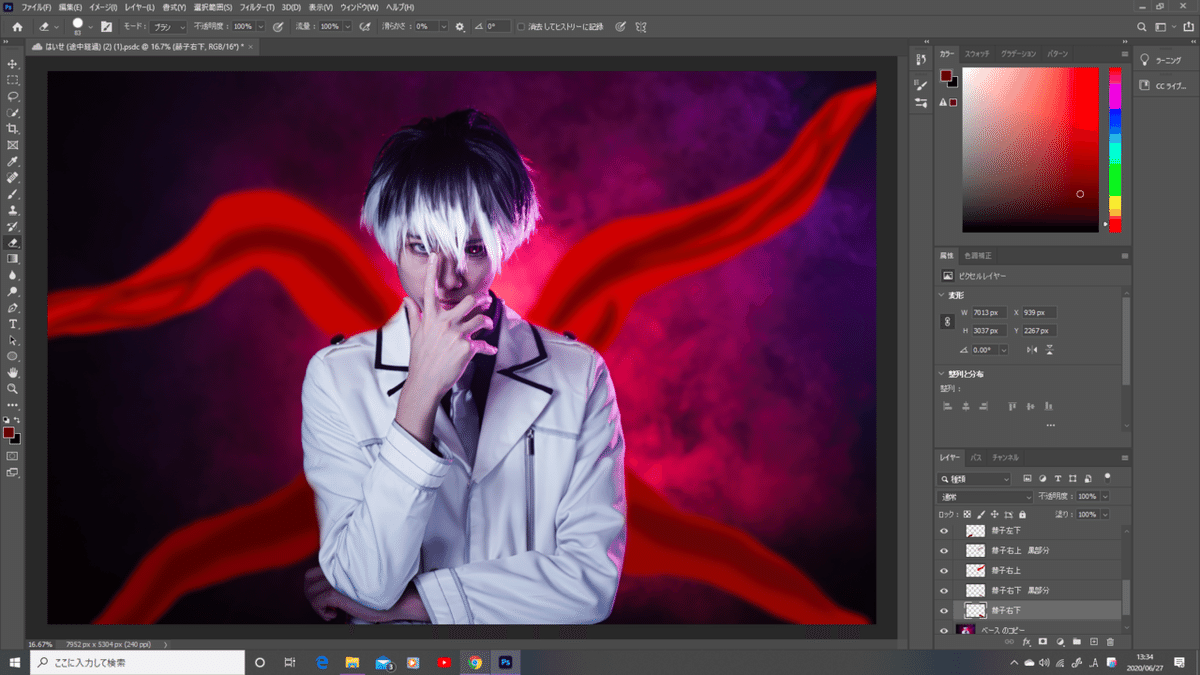
Task: Hide the 赫子右上 layer
Action: tap(944, 570)
